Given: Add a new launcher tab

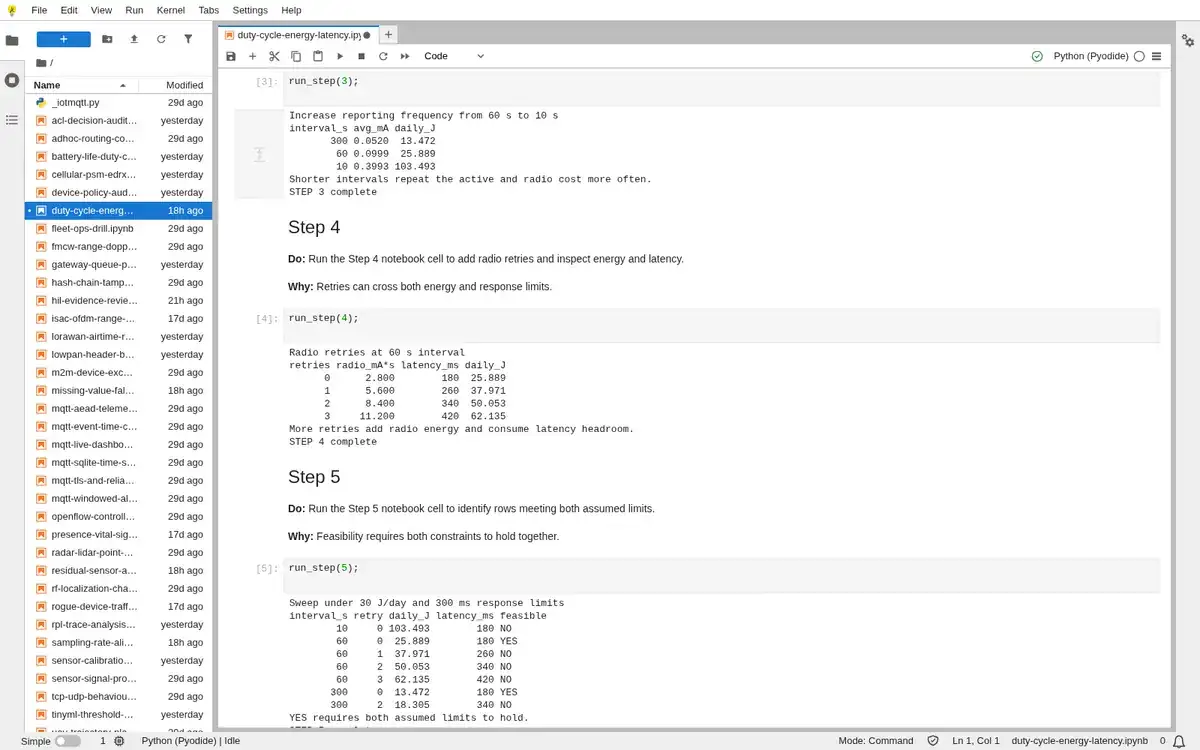Looking at the screenshot, I should (388, 34).
